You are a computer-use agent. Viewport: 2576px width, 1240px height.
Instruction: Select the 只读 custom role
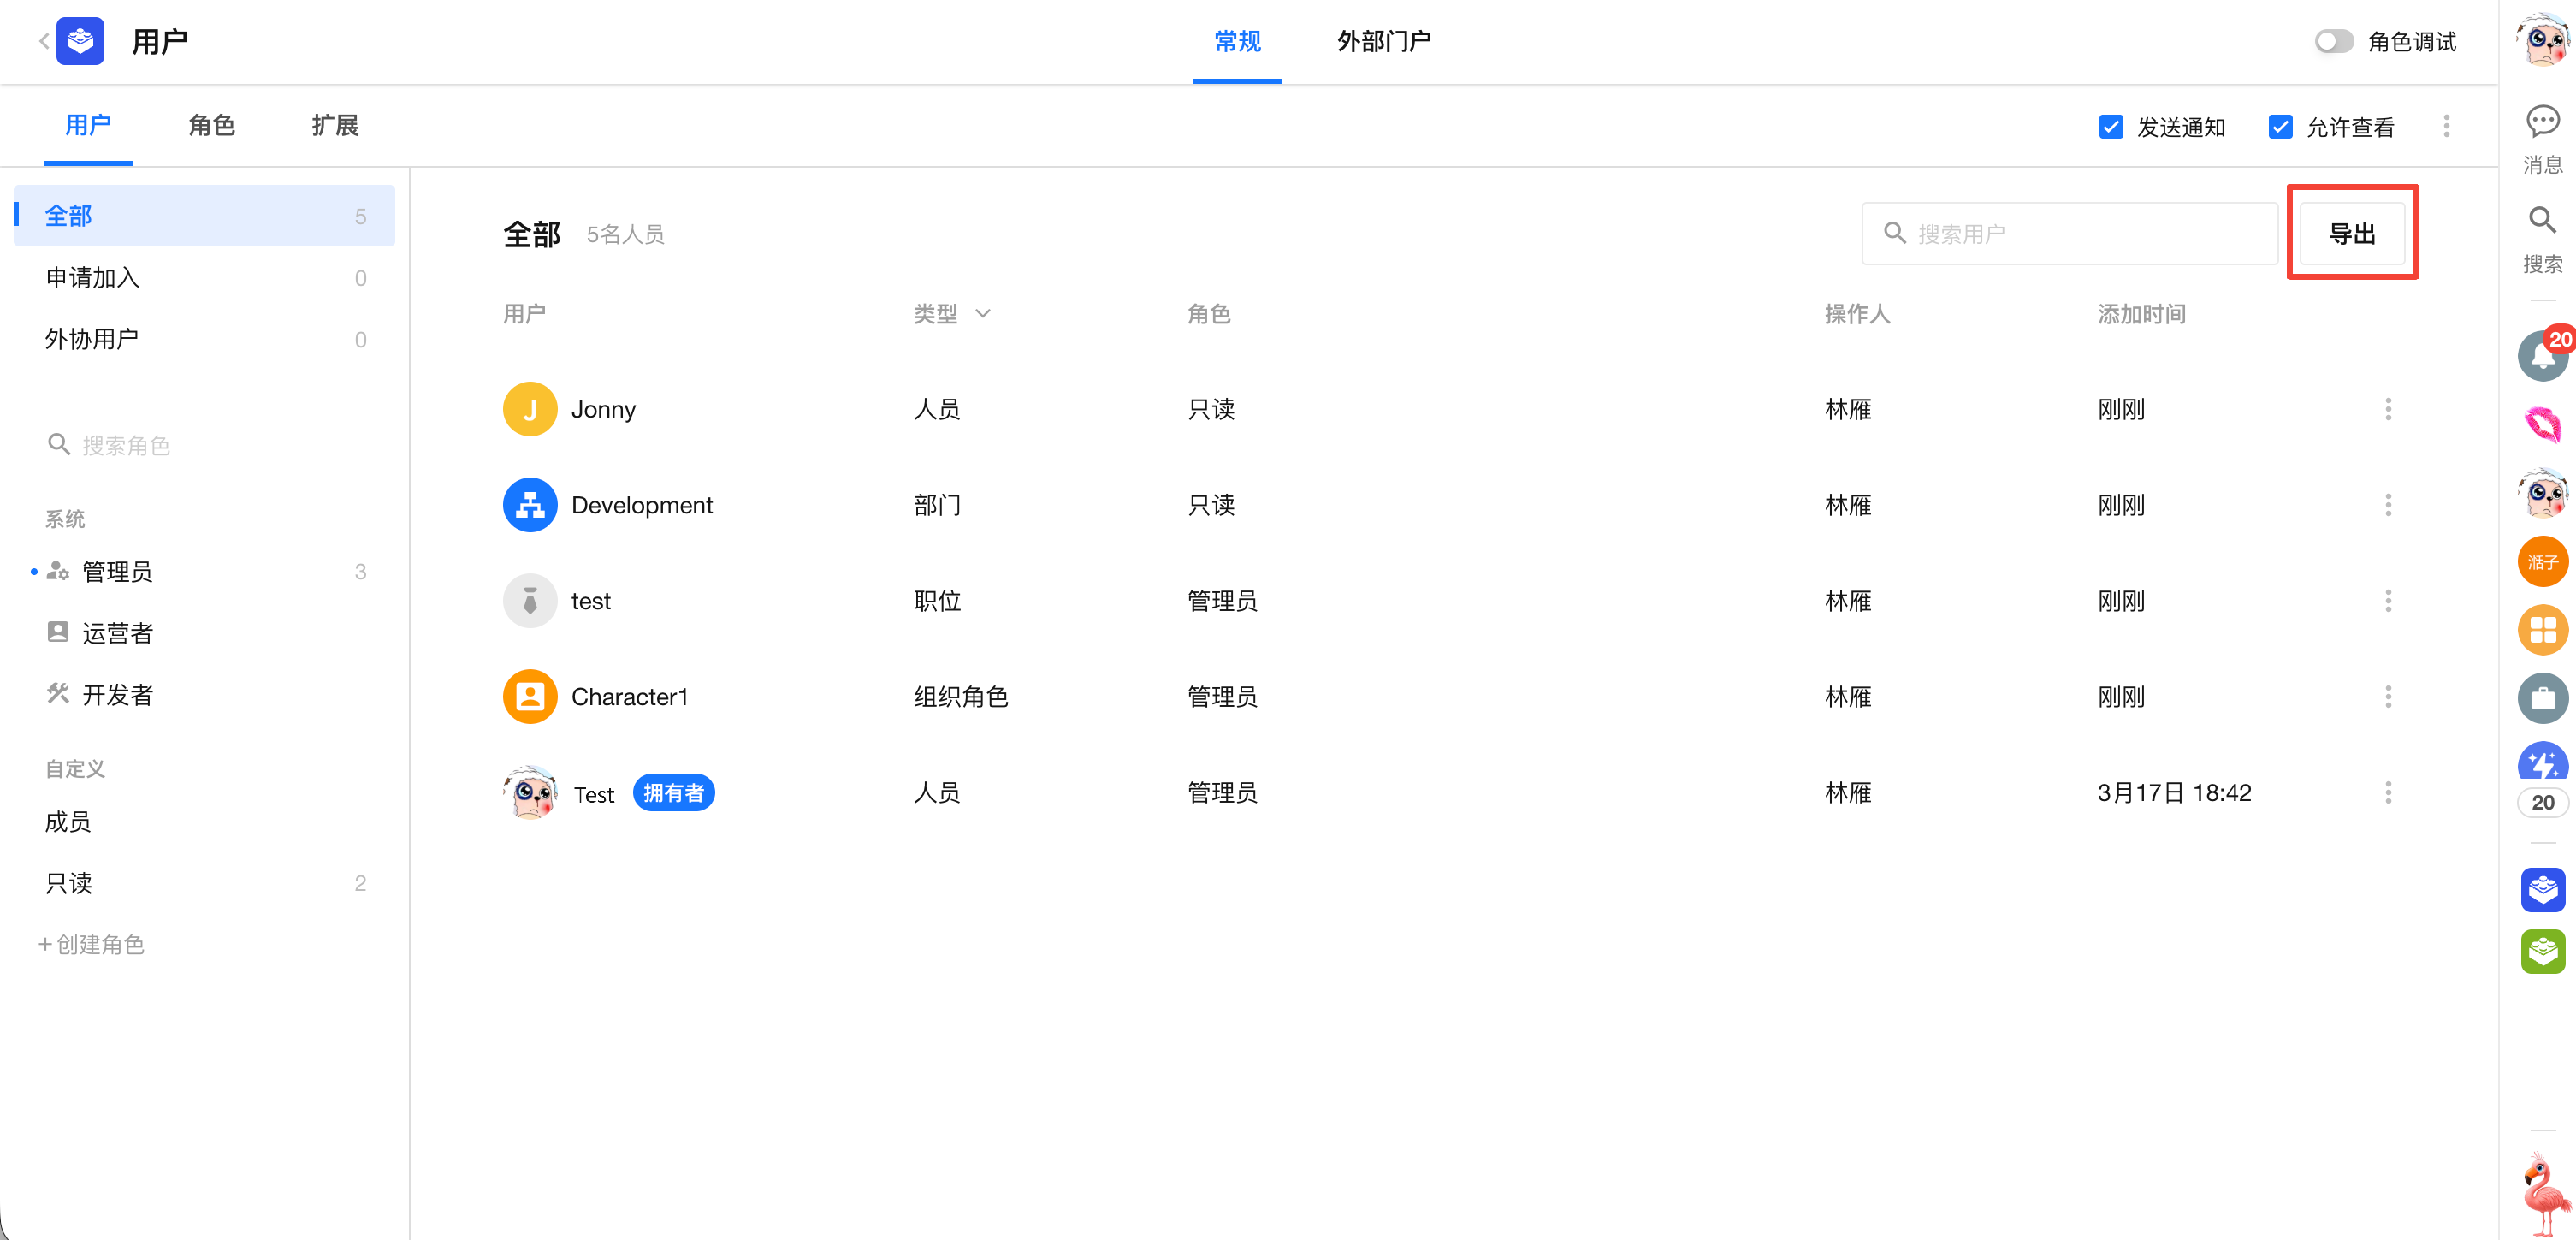pos(204,884)
